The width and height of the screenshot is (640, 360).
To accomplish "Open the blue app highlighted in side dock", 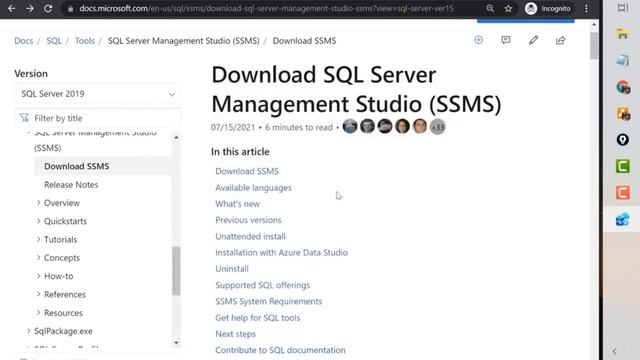I will pos(622,219).
